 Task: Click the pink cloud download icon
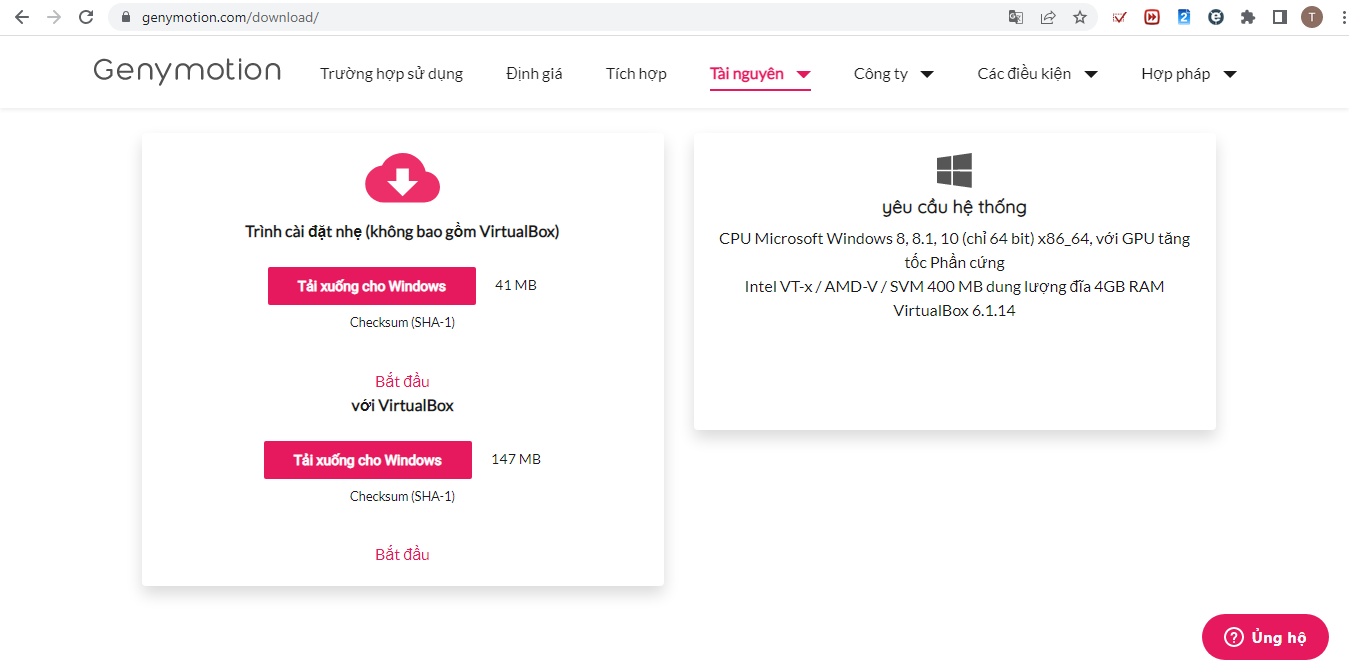click(x=402, y=179)
